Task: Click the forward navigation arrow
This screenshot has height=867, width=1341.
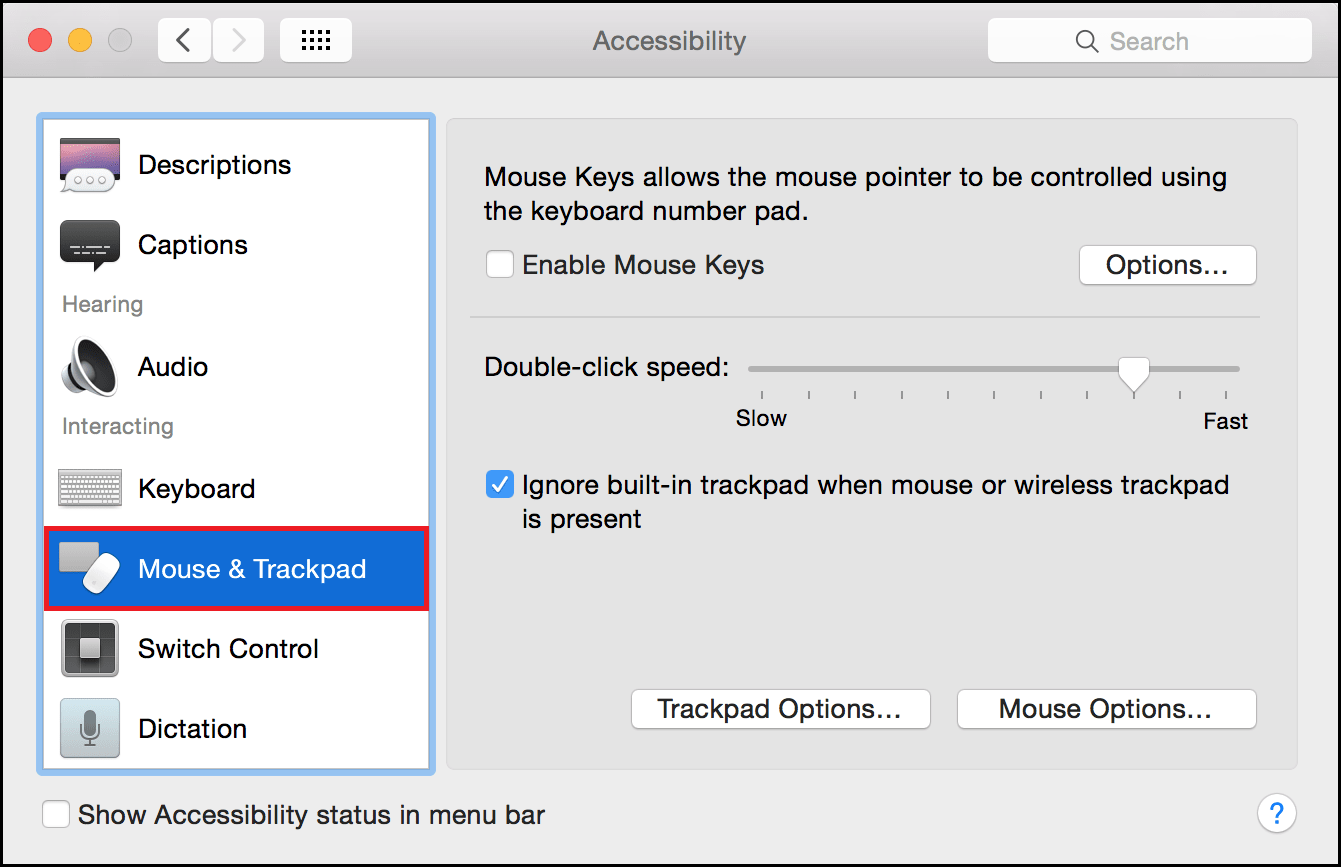Action: pyautogui.click(x=238, y=40)
